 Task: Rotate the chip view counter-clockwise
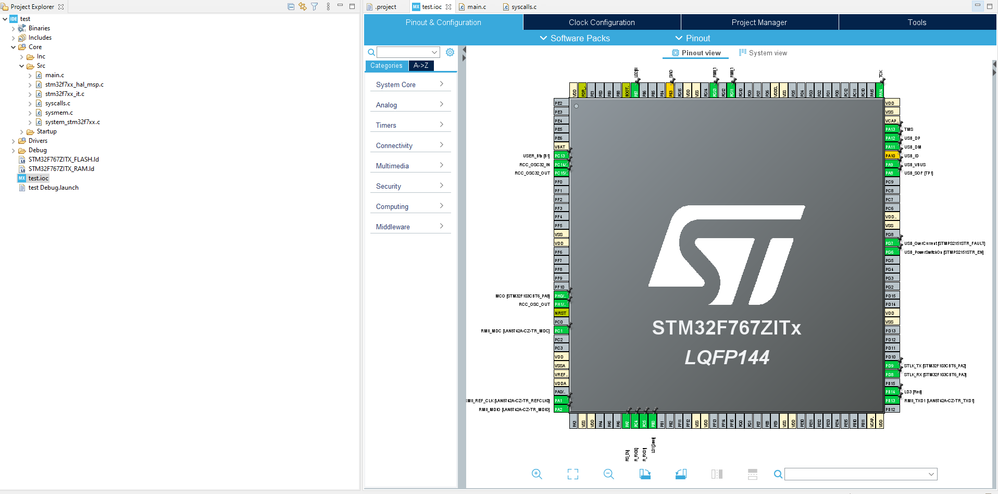pos(681,474)
